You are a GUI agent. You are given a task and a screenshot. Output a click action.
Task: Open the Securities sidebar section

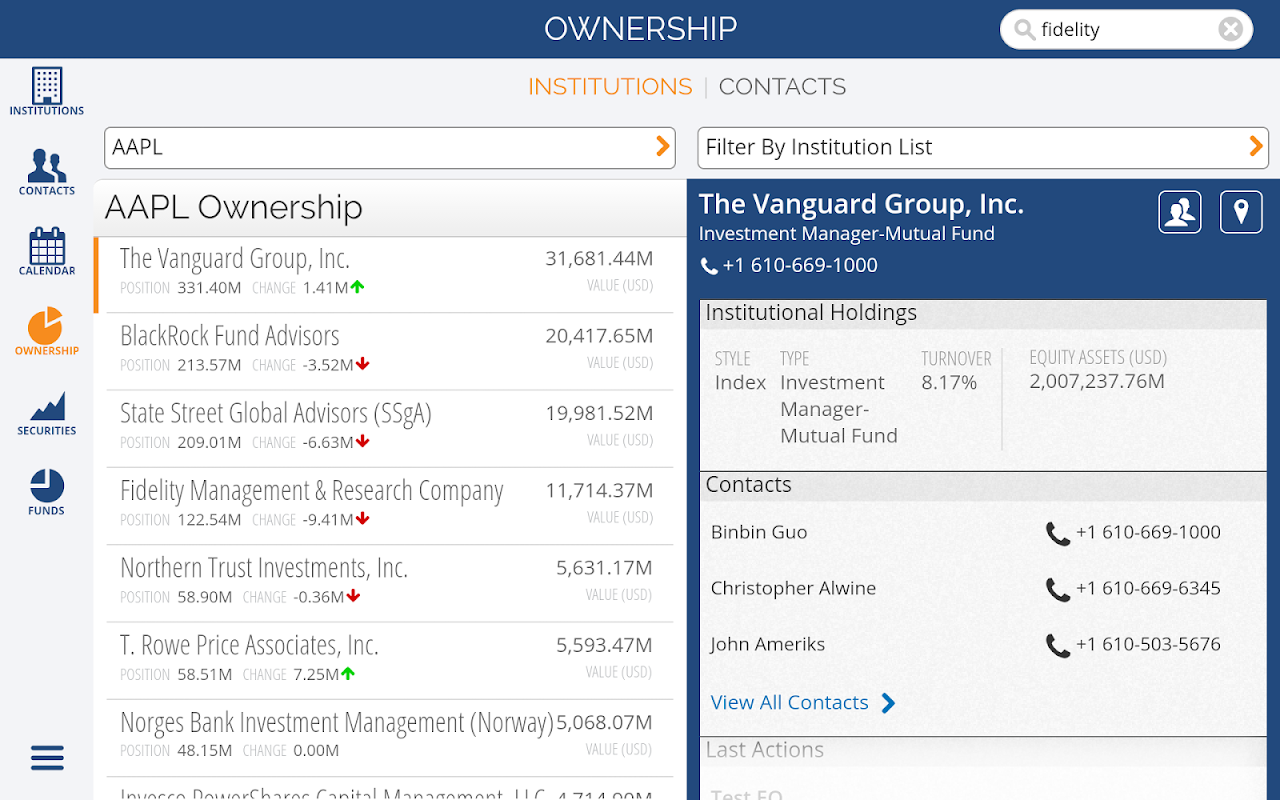[x=47, y=412]
